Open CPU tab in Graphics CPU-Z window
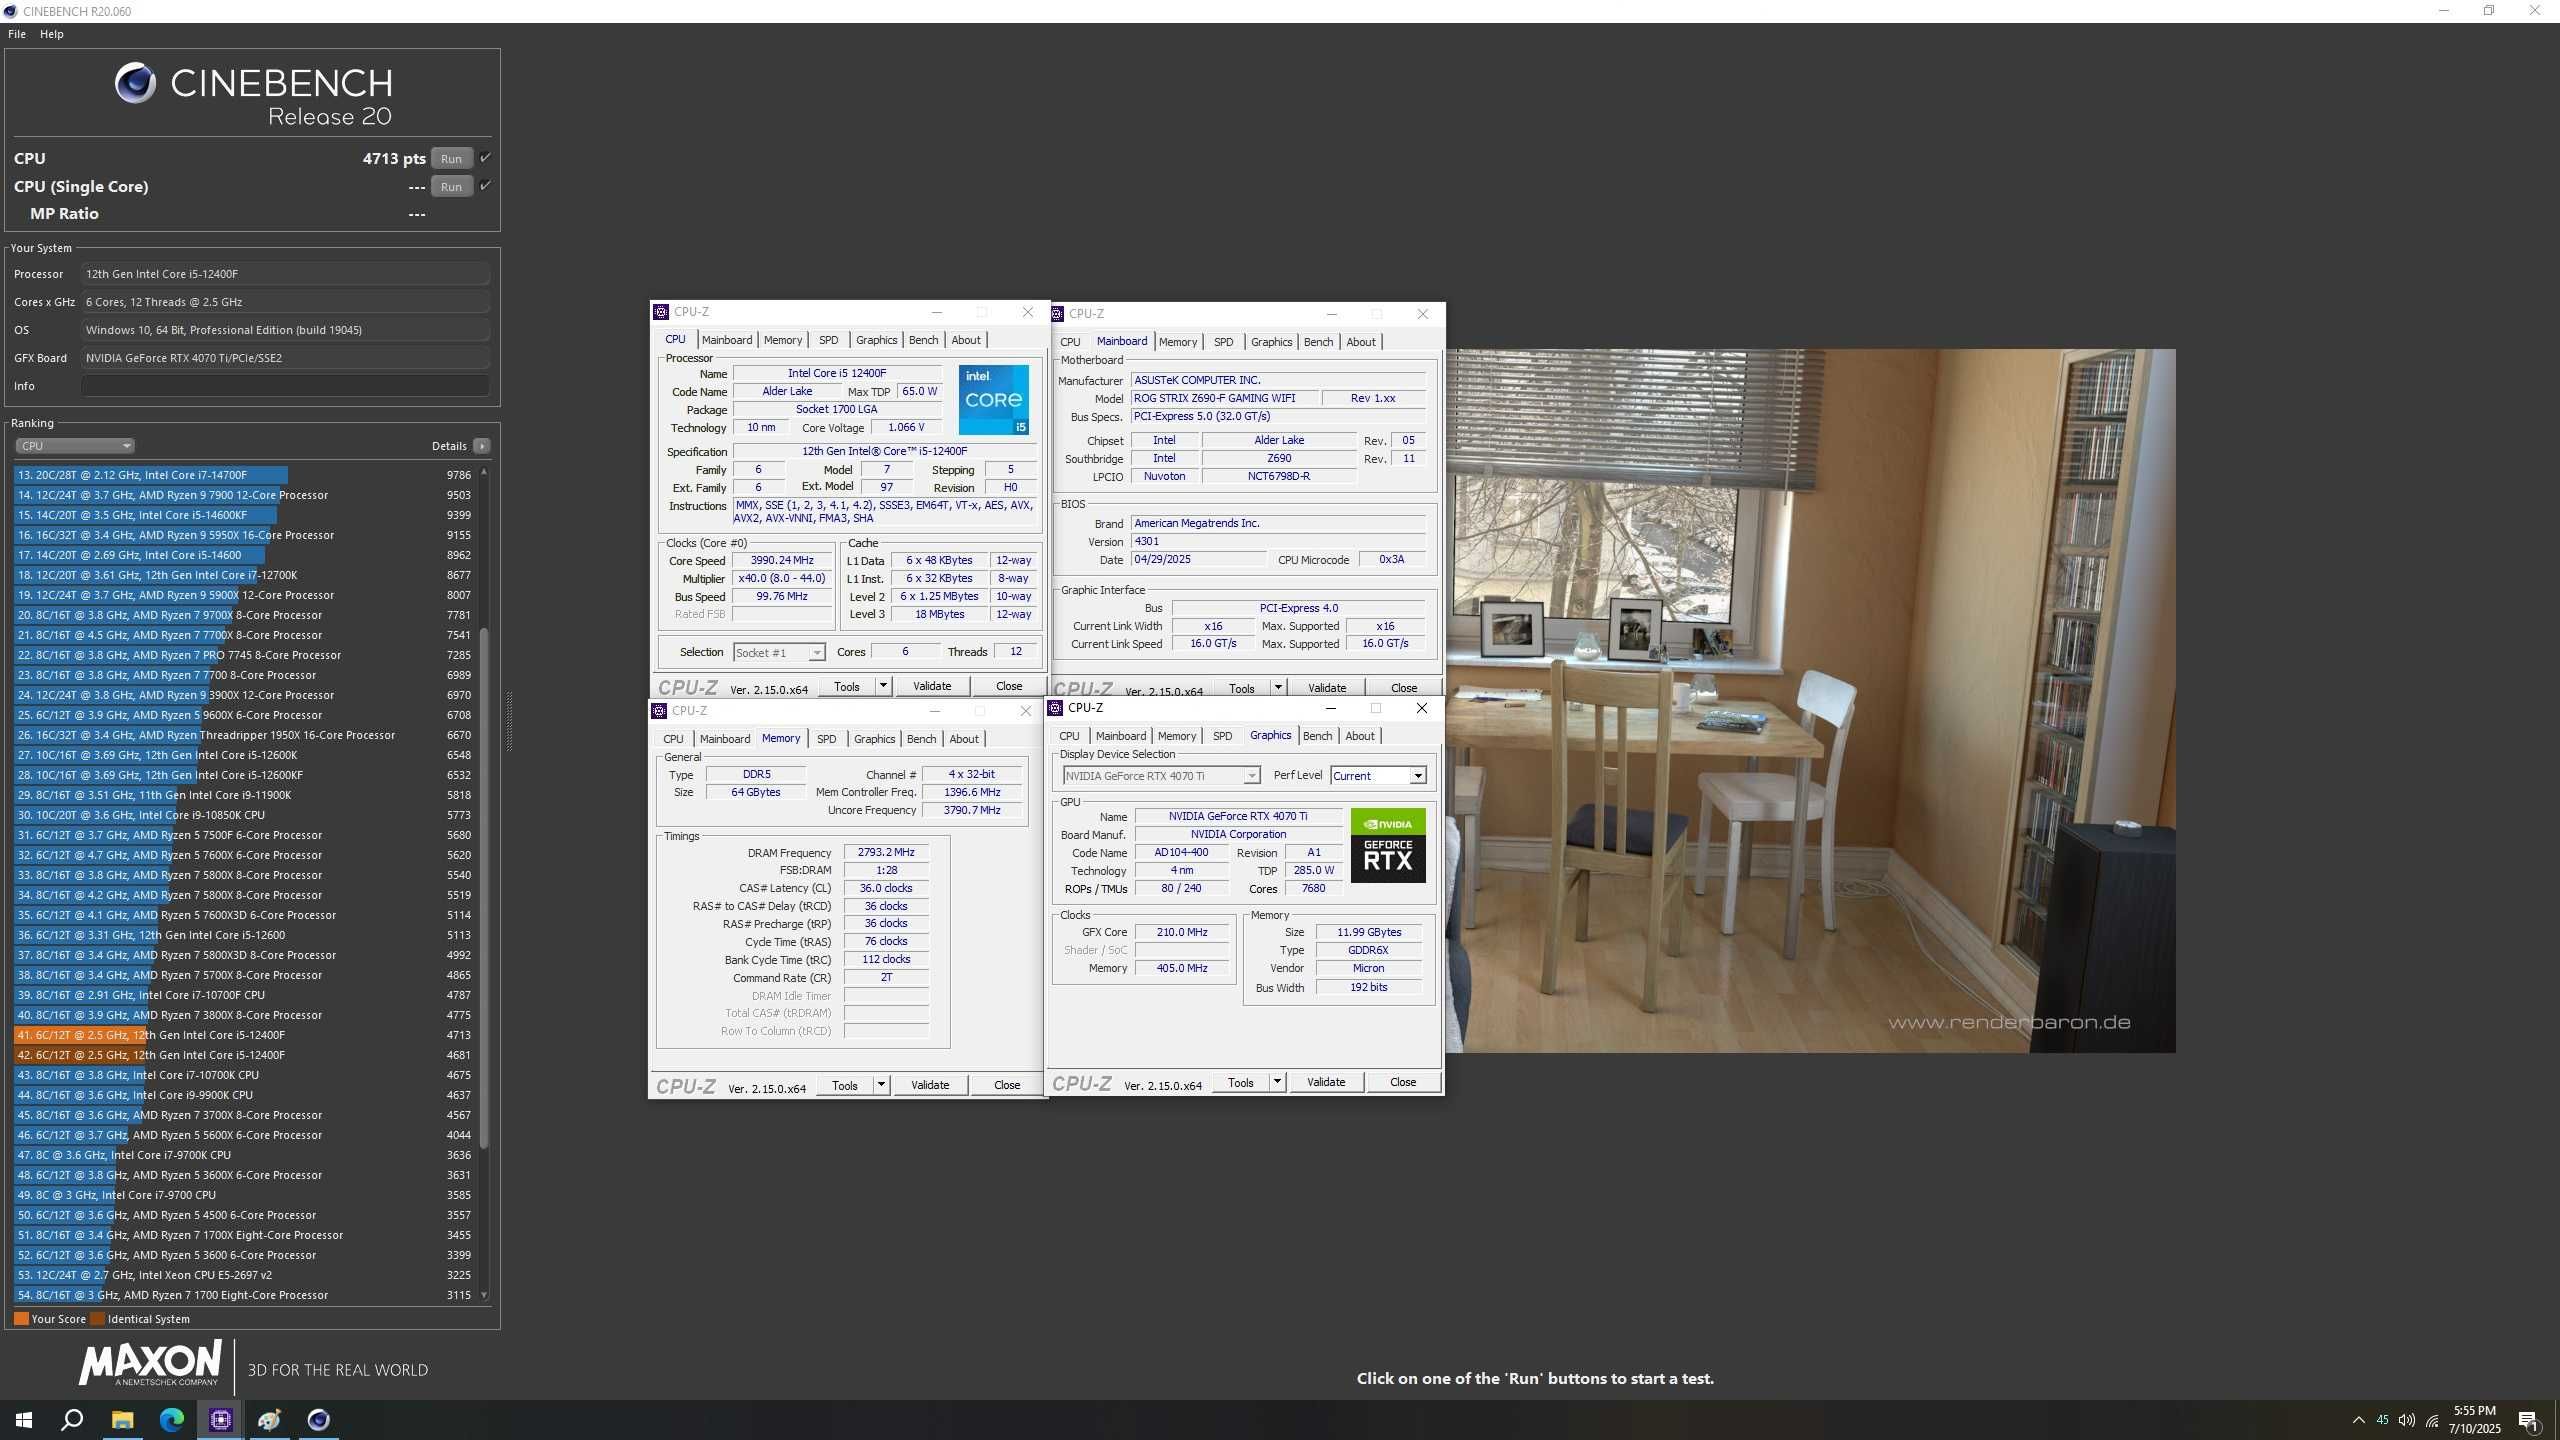Screen dimensions: 2560x1440 point(1069,736)
